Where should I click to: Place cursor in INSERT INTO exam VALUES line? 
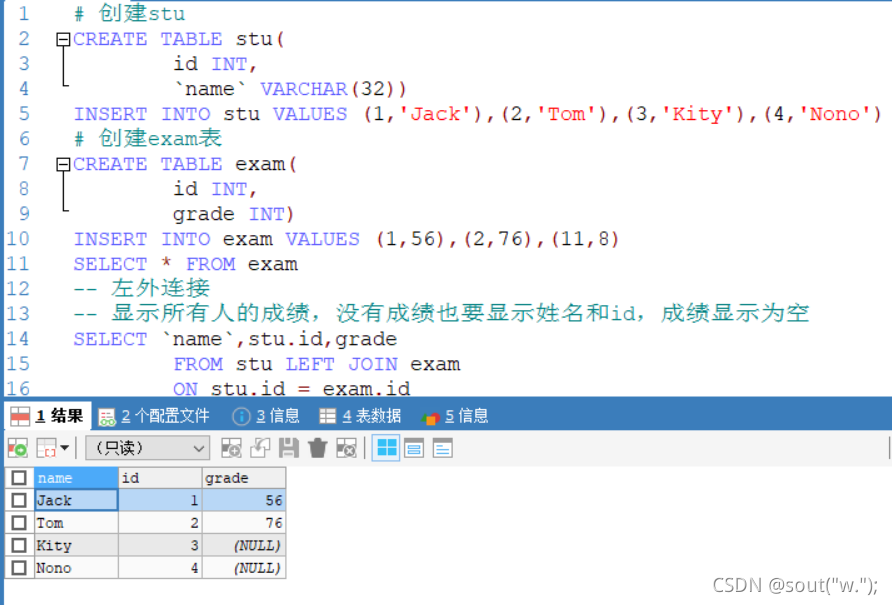346,239
